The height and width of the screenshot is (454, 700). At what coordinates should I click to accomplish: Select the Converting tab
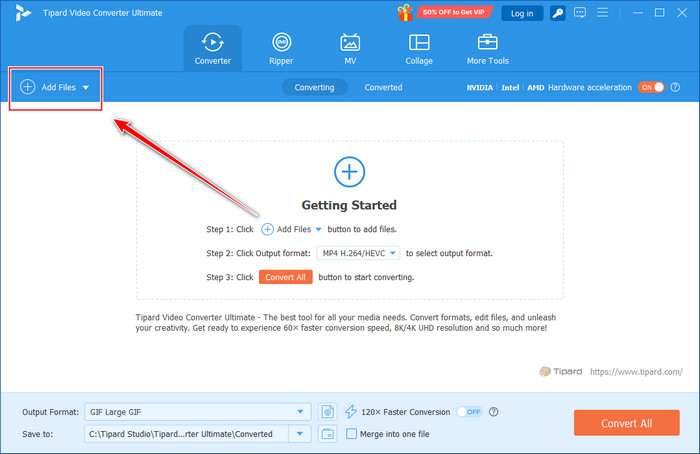(314, 87)
